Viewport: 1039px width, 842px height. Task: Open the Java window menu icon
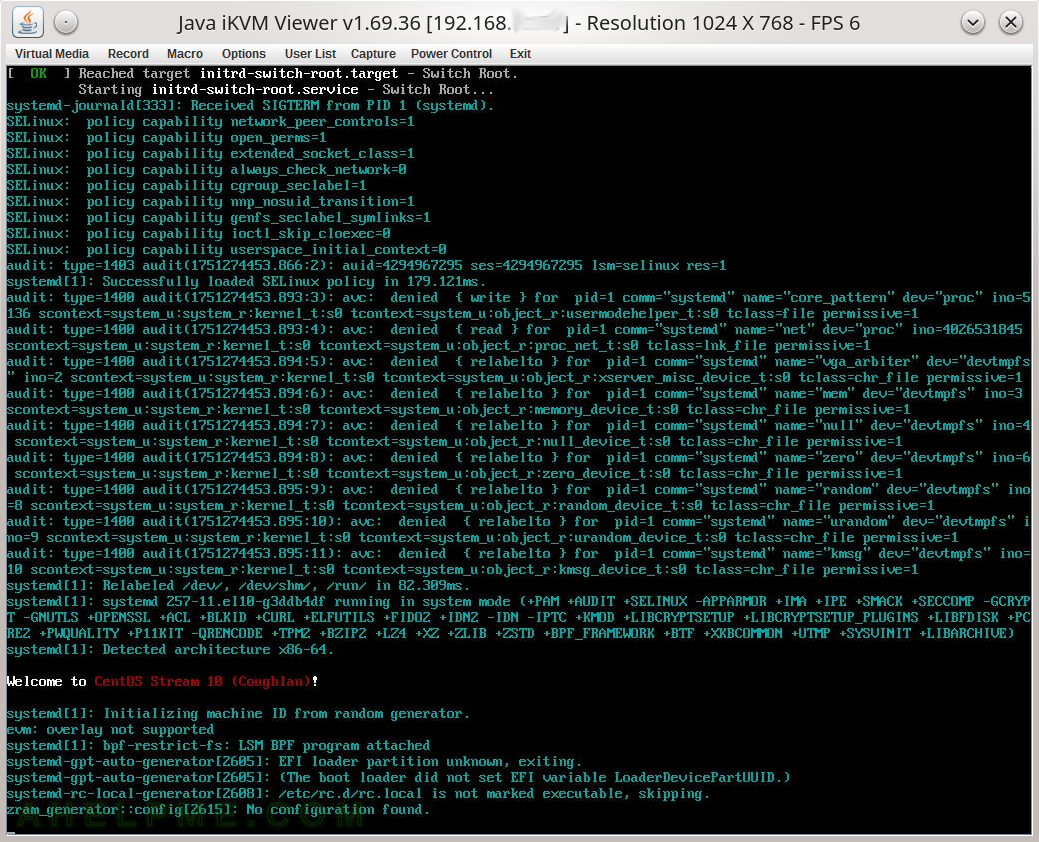(28, 23)
